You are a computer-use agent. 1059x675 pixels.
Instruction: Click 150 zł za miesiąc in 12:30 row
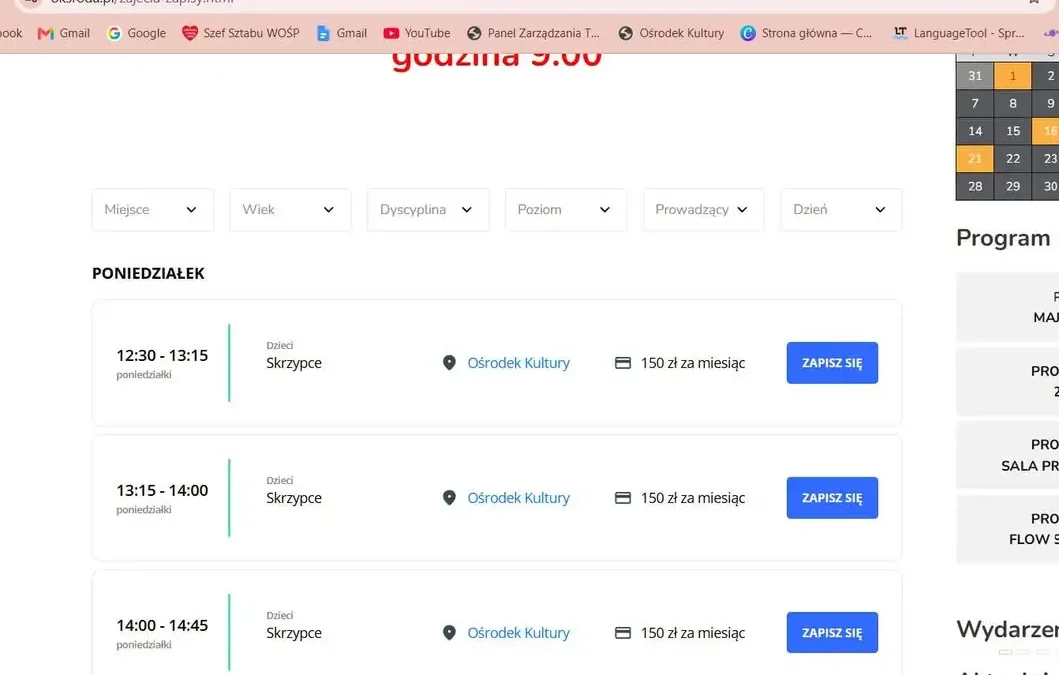(693, 364)
